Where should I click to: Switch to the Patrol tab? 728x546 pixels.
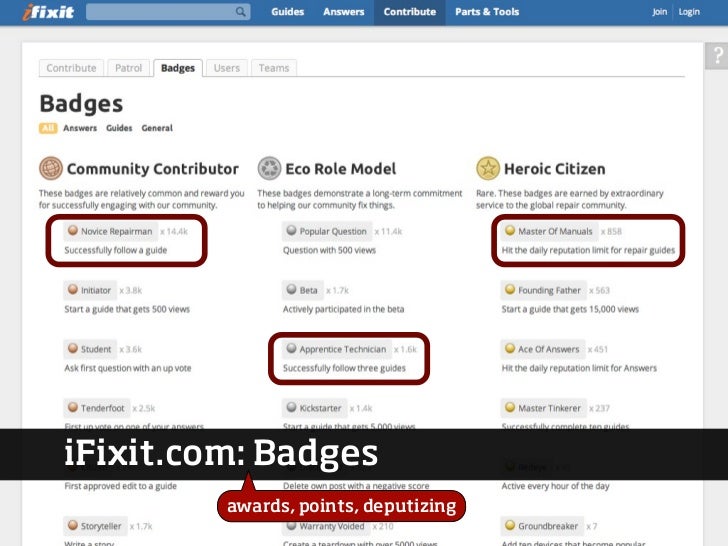128,68
